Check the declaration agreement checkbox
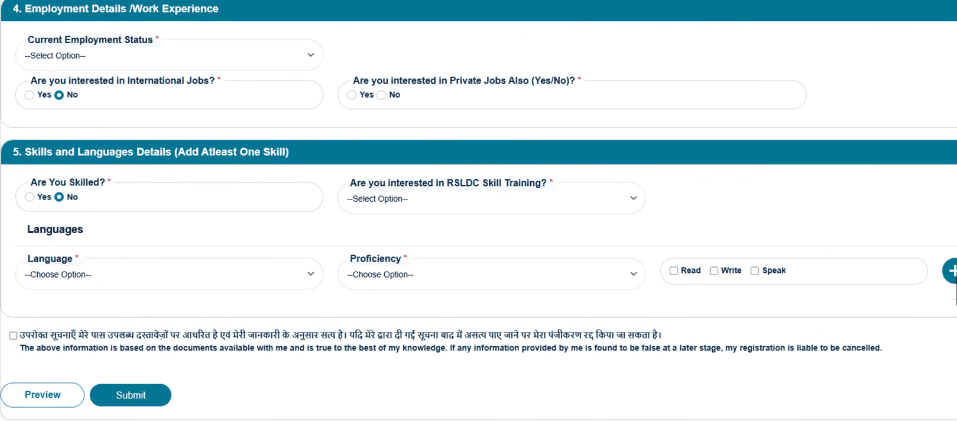Viewport: 957px width, 421px height. point(13,336)
